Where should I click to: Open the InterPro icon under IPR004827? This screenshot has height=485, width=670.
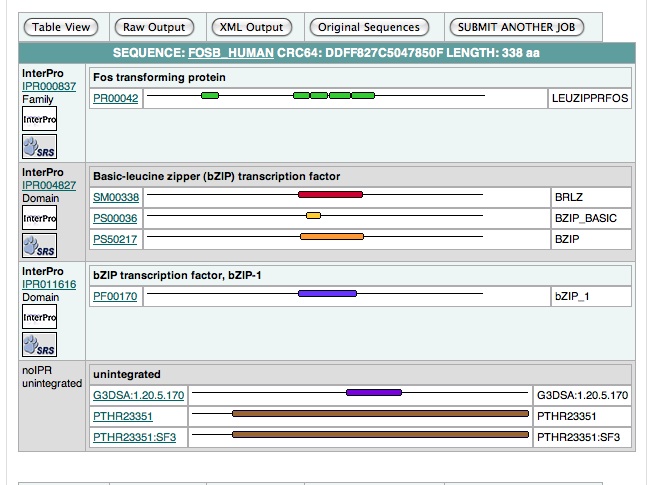[x=39, y=218]
